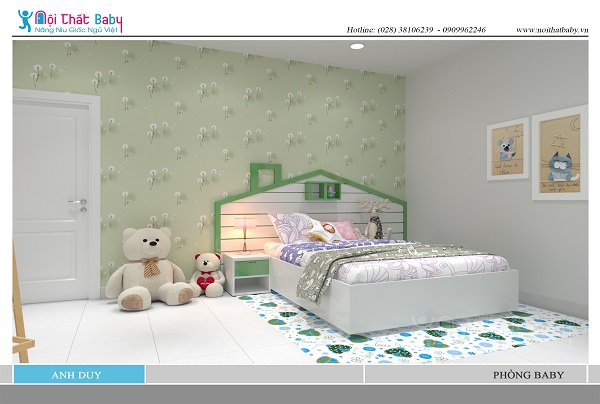Image resolution: width=600 pixels, height=404 pixels.
Task: Click the koala picture frame on the wall
Action: [507, 148]
